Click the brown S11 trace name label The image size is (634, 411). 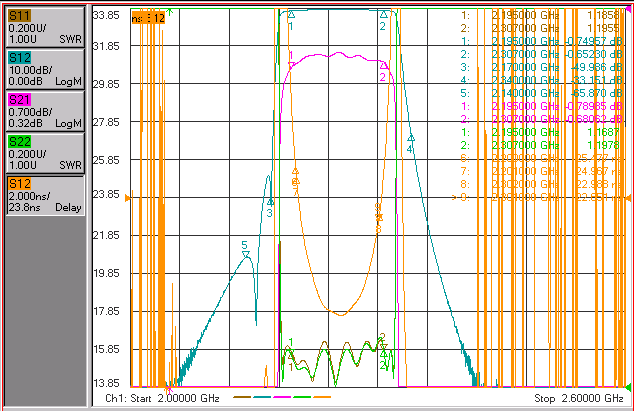[19, 16]
